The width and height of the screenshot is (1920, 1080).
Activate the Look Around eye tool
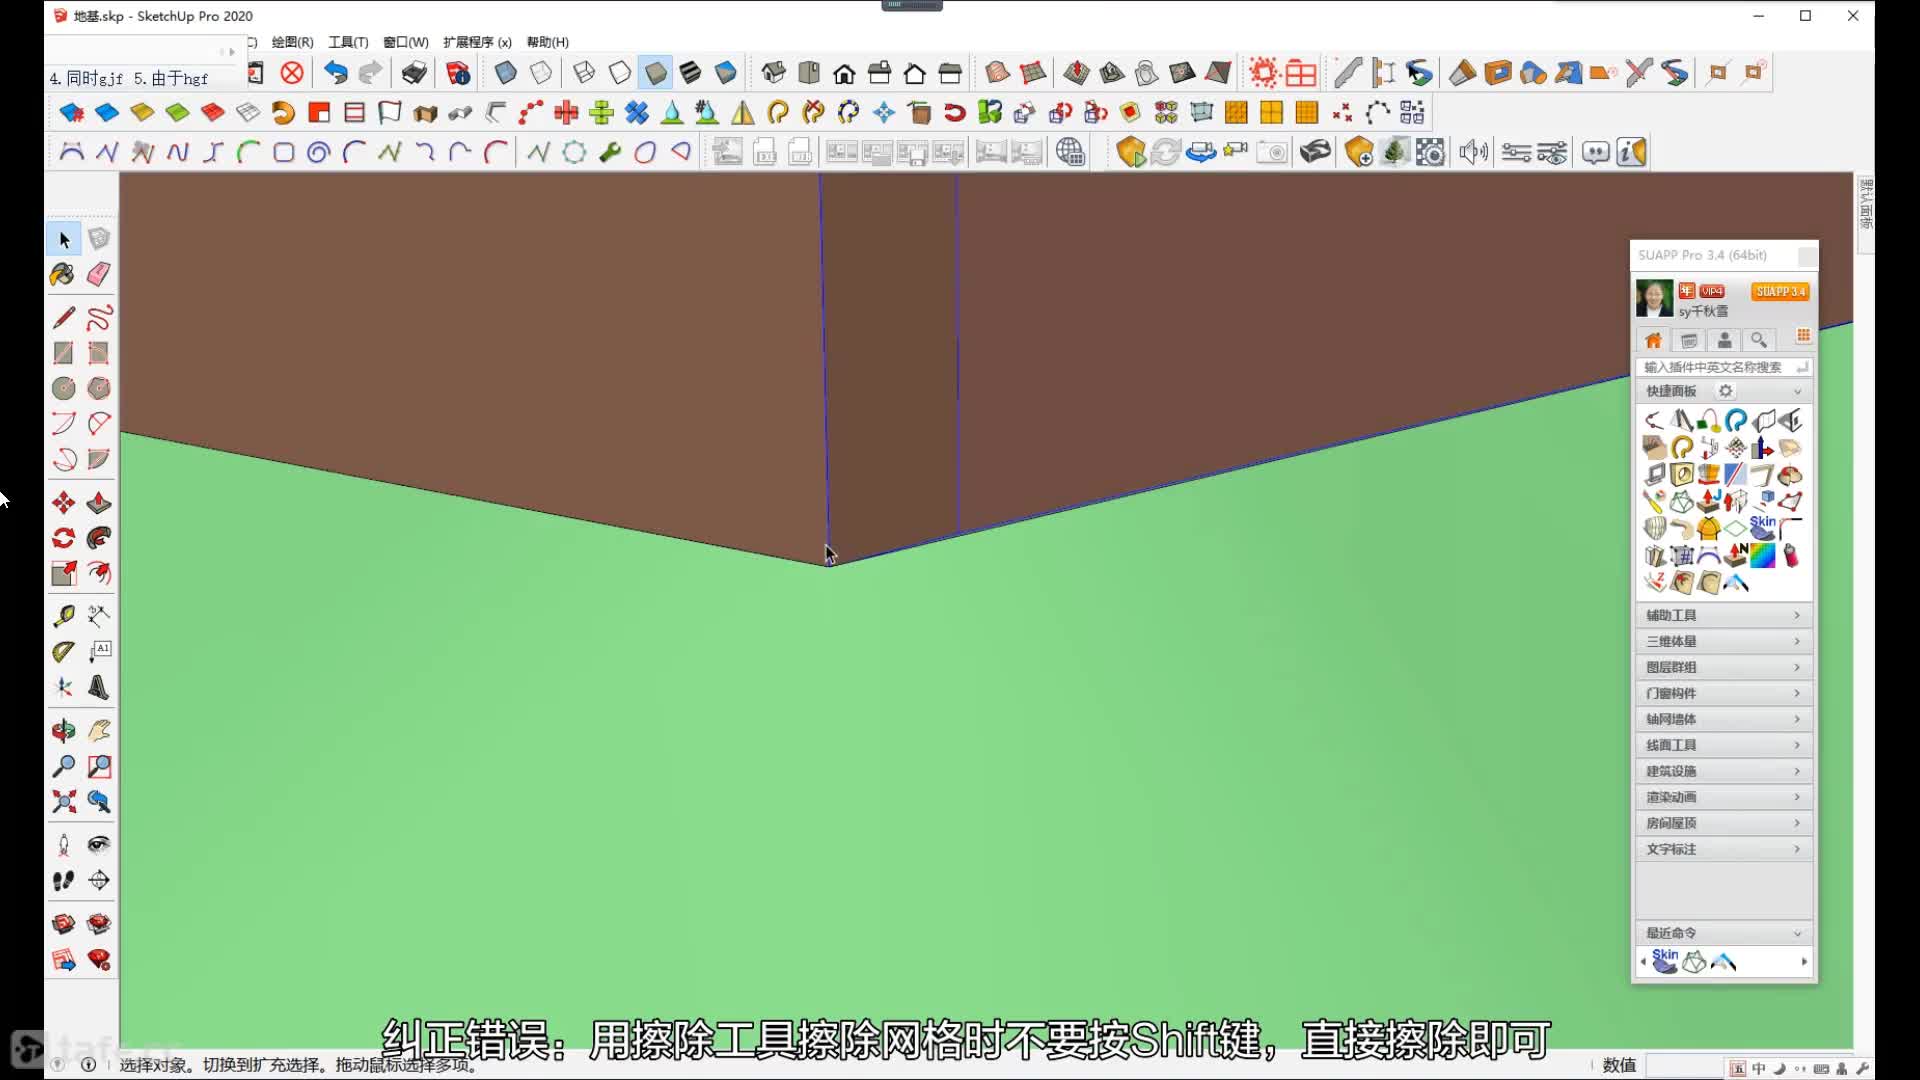[98, 845]
